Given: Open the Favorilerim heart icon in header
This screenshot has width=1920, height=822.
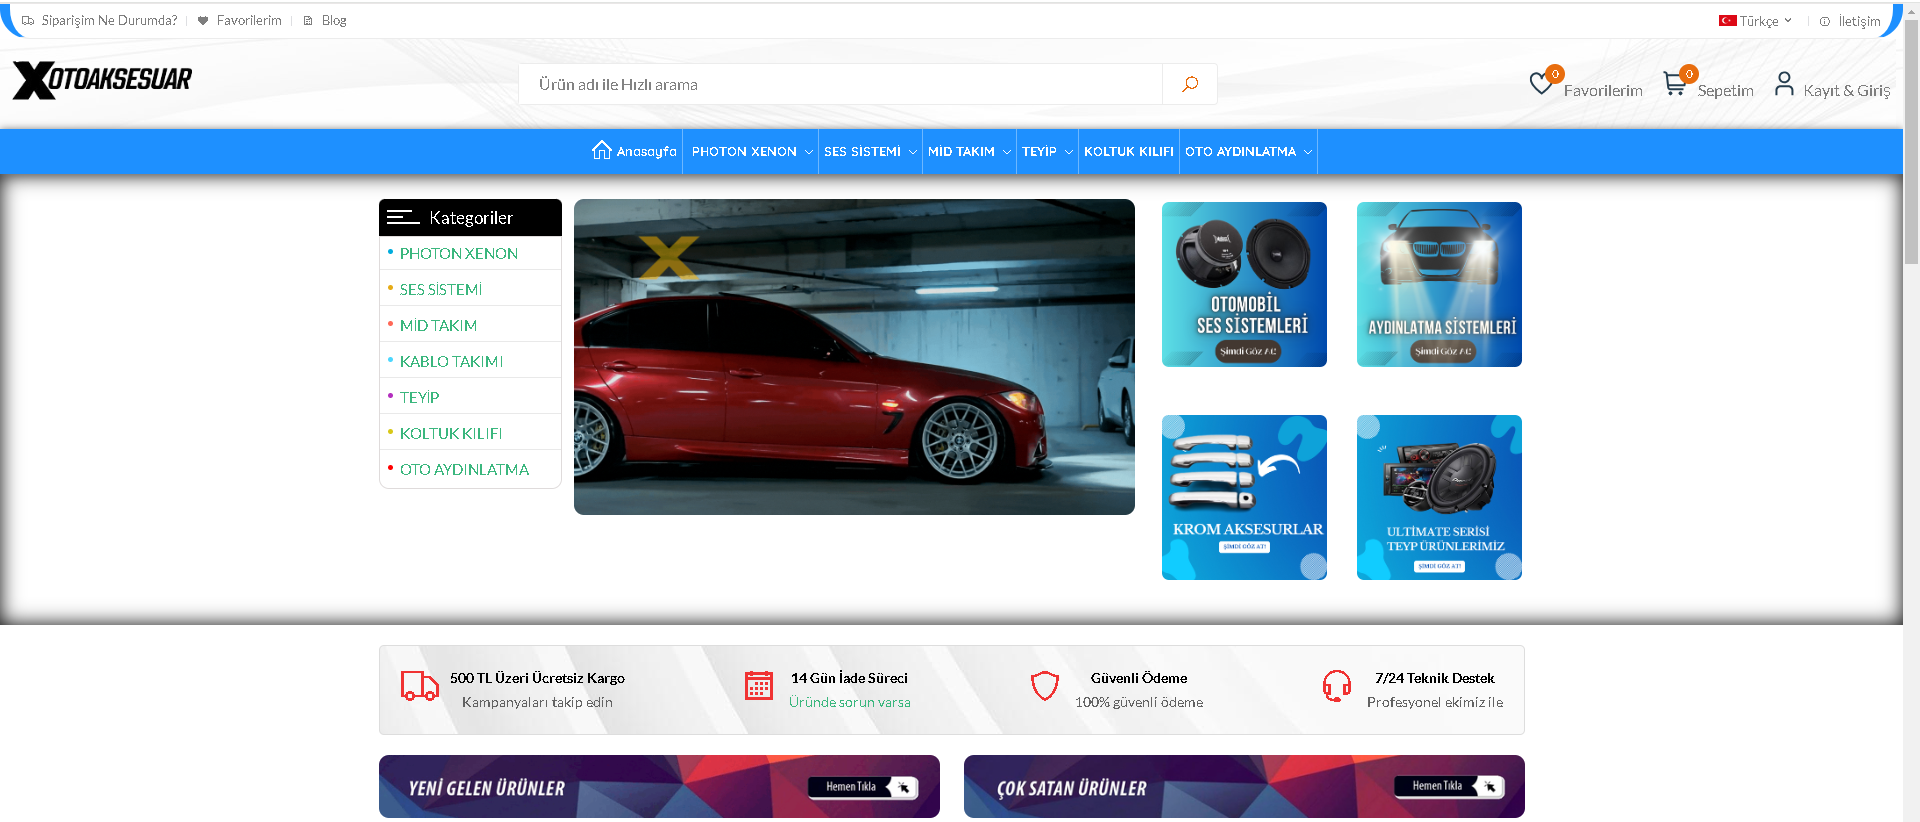Looking at the screenshot, I should pyautogui.click(x=1541, y=84).
